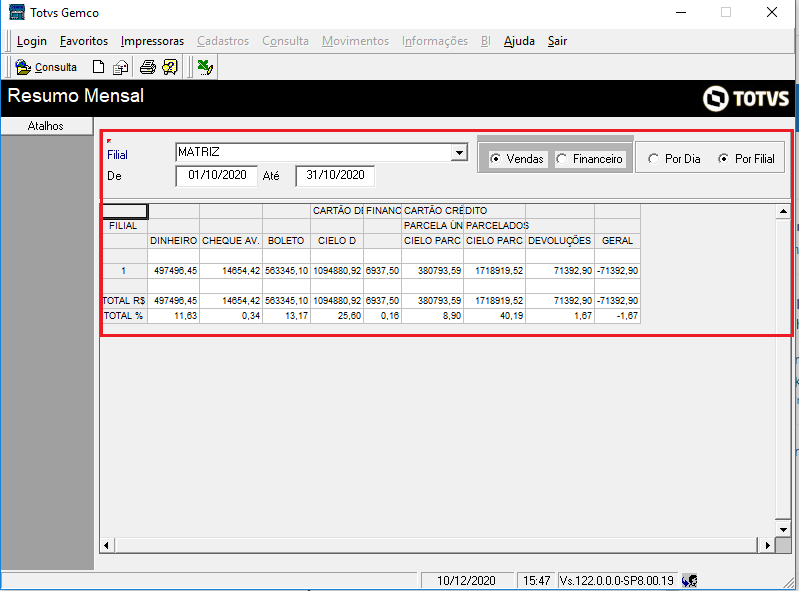Export to Excel using the green X icon
This screenshot has height=591, width=799.
click(205, 67)
